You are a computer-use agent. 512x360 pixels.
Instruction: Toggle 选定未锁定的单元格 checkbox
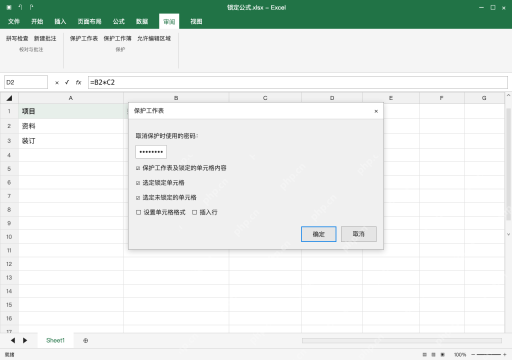point(138,198)
